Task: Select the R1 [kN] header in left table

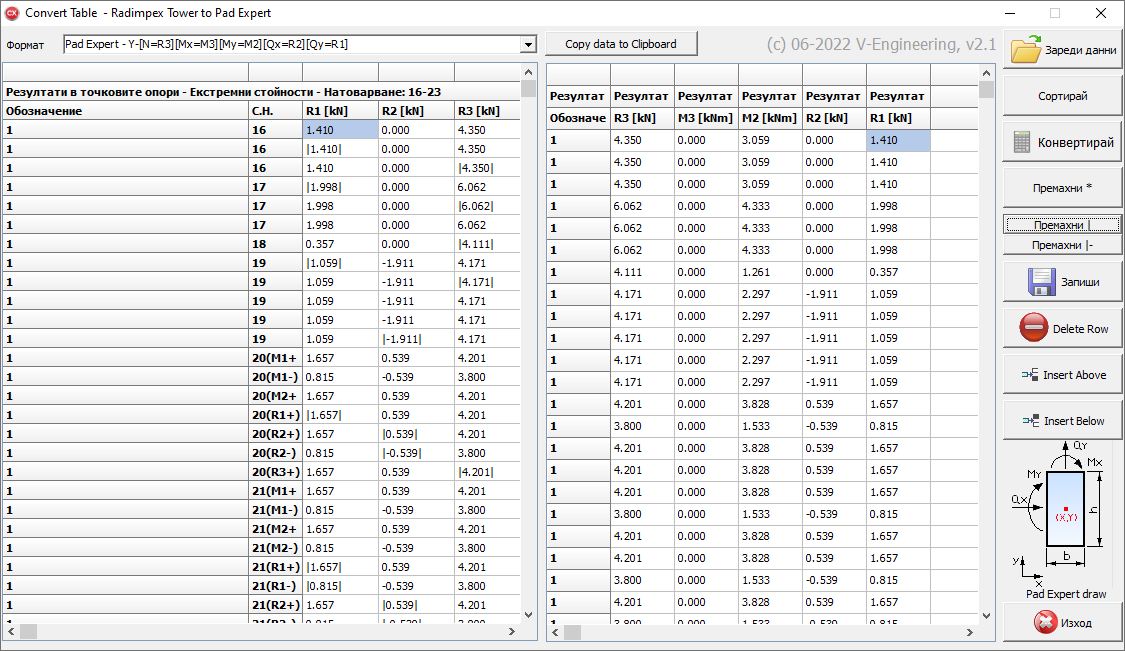Action: click(x=340, y=111)
